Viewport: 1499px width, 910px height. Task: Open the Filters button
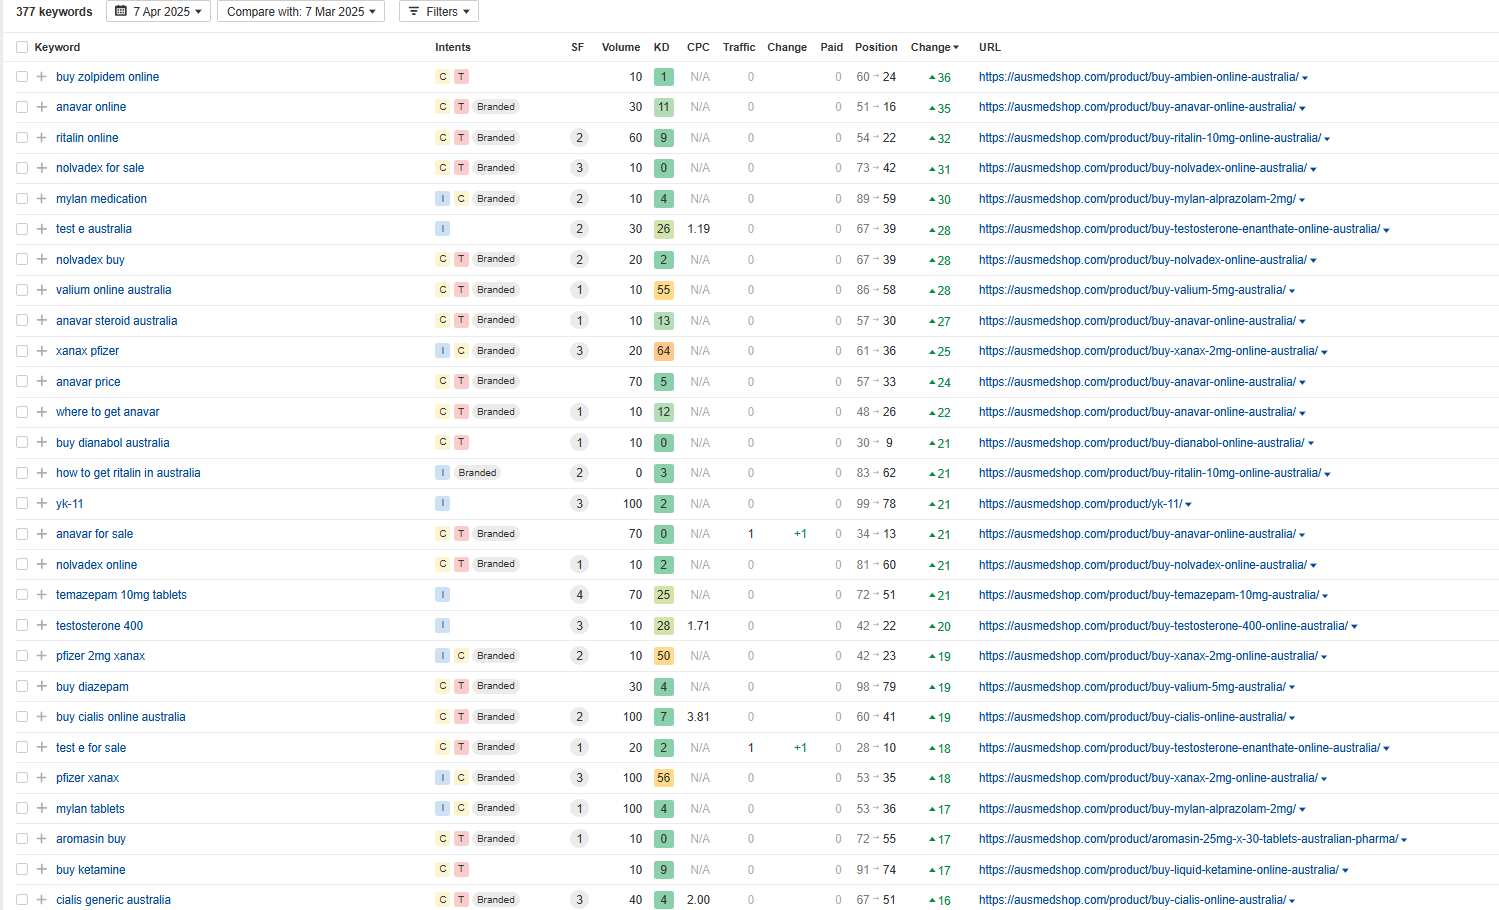tap(439, 12)
